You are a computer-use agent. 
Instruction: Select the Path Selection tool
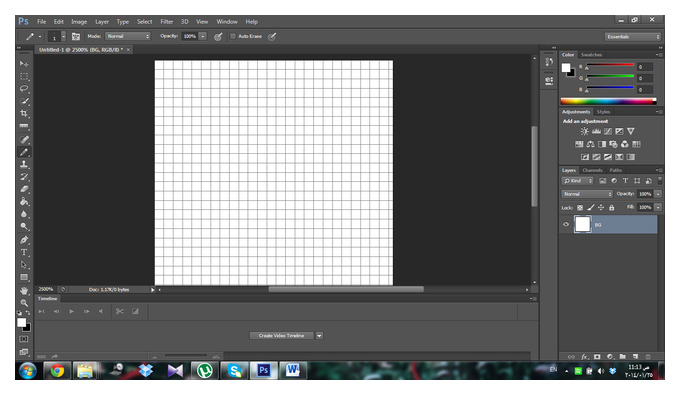coord(24,264)
